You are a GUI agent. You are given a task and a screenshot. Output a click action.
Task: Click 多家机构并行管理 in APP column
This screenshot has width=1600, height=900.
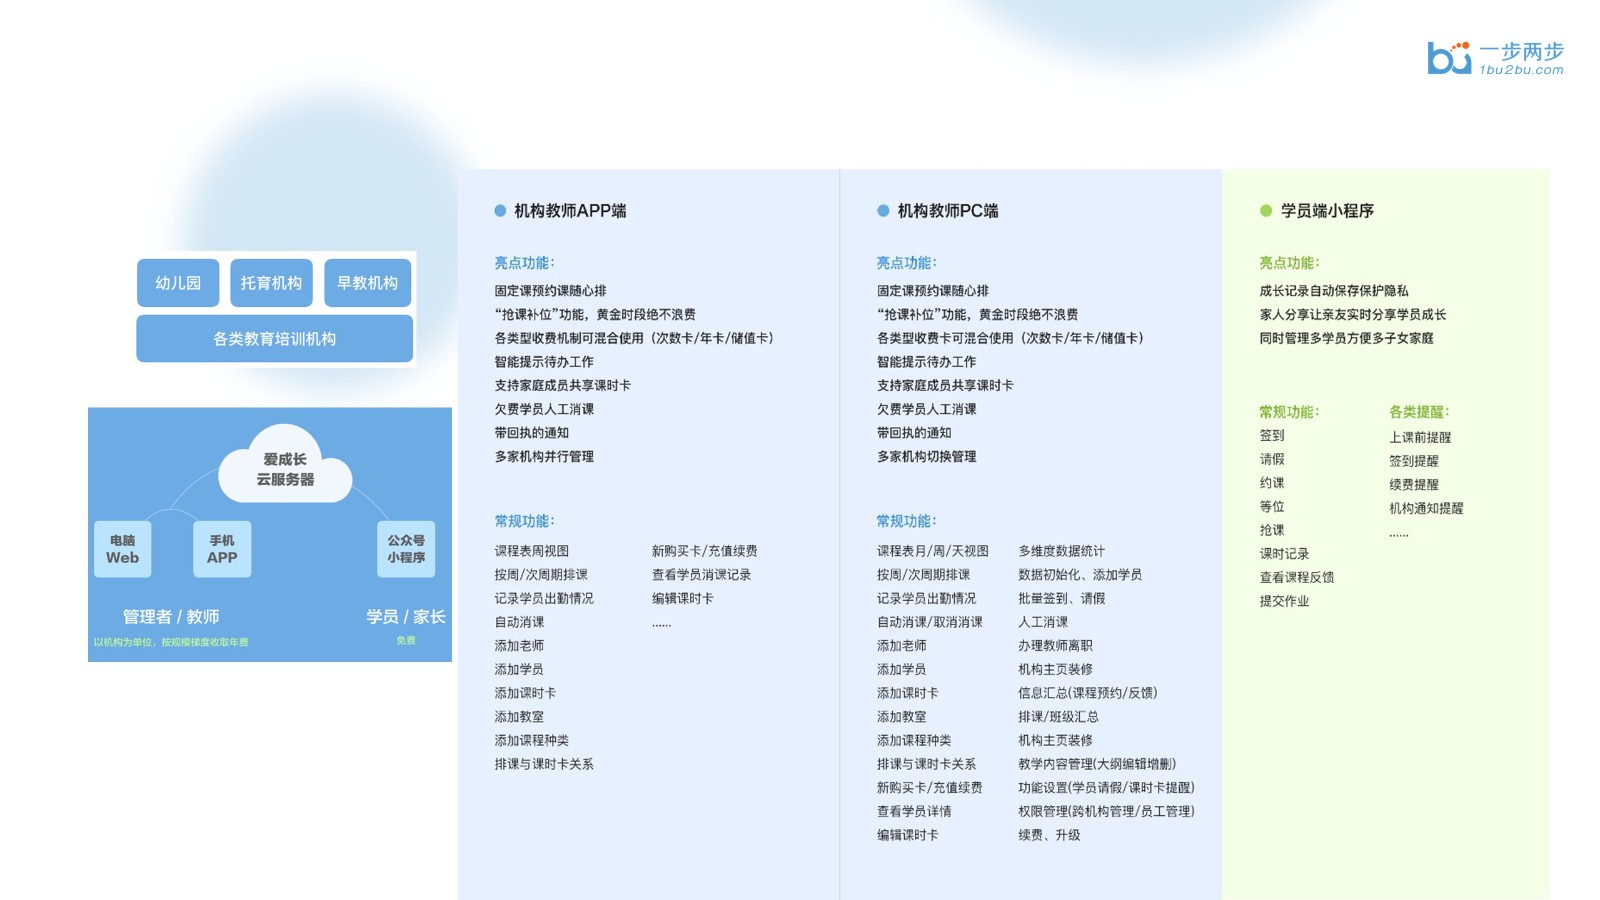tap(544, 457)
